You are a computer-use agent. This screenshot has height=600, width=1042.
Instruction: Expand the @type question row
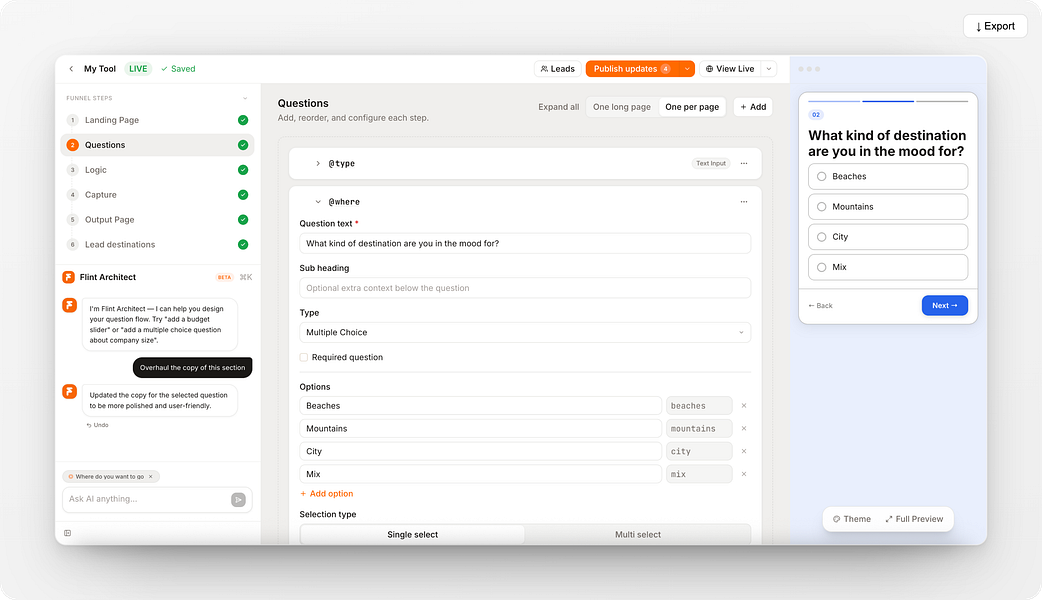coord(318,163)
